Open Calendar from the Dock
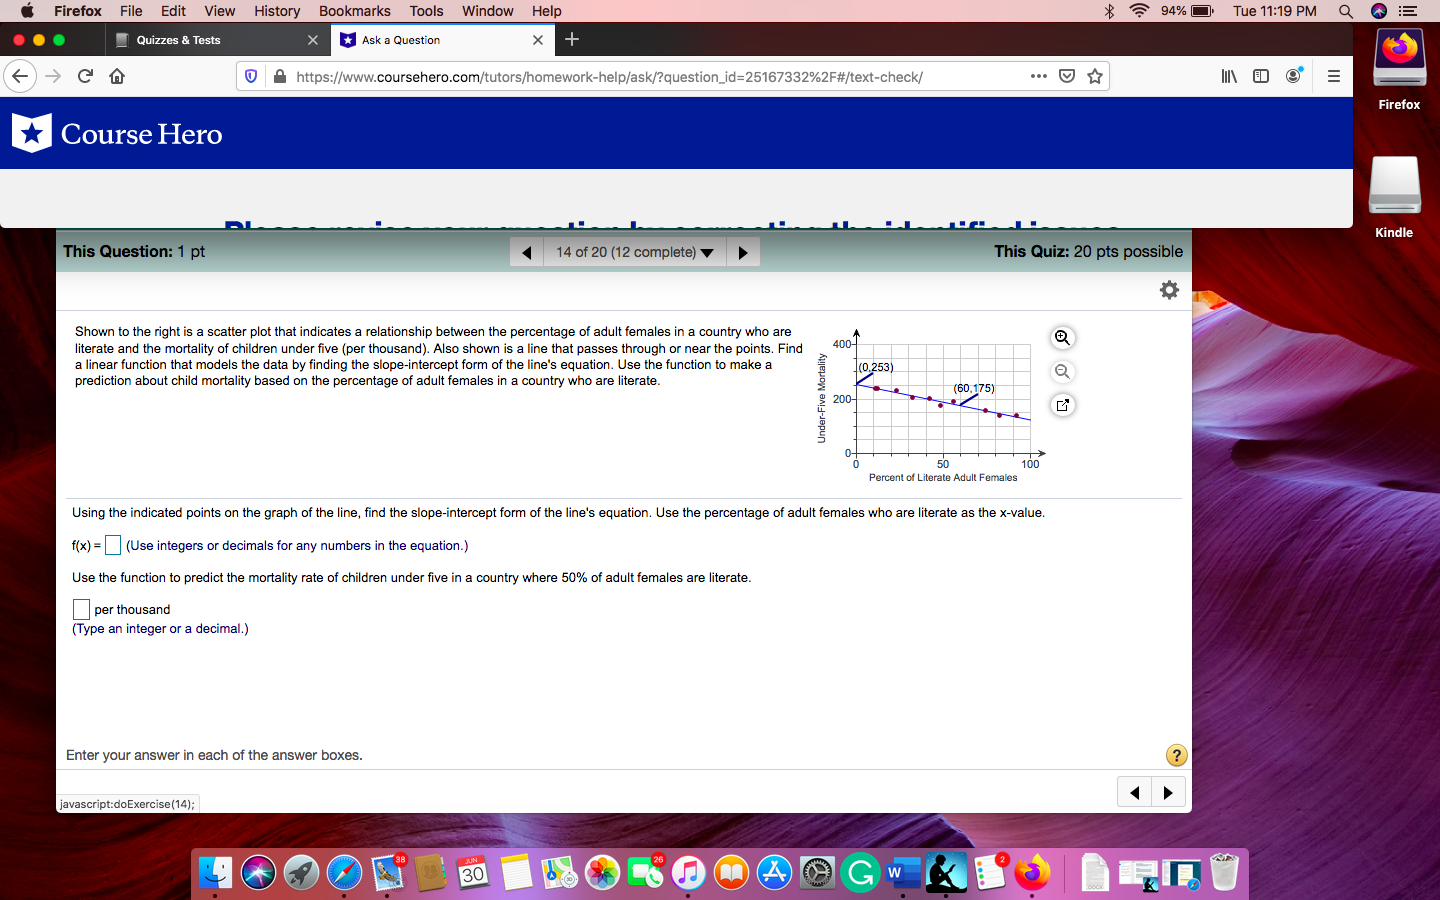 click(x=473, y=873)
